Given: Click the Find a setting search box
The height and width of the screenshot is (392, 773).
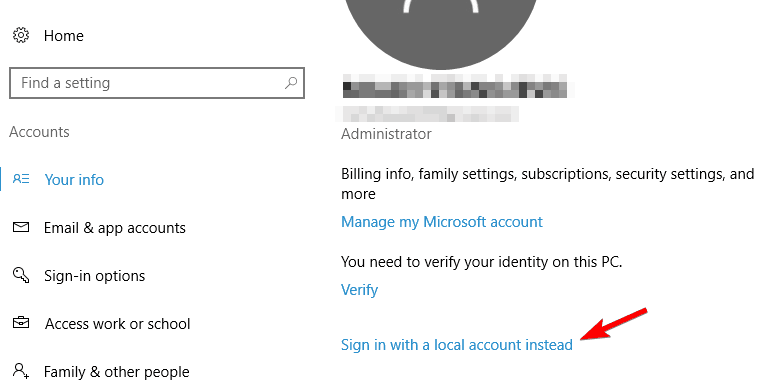Looking at the screenshot, I should coord(157,83).
